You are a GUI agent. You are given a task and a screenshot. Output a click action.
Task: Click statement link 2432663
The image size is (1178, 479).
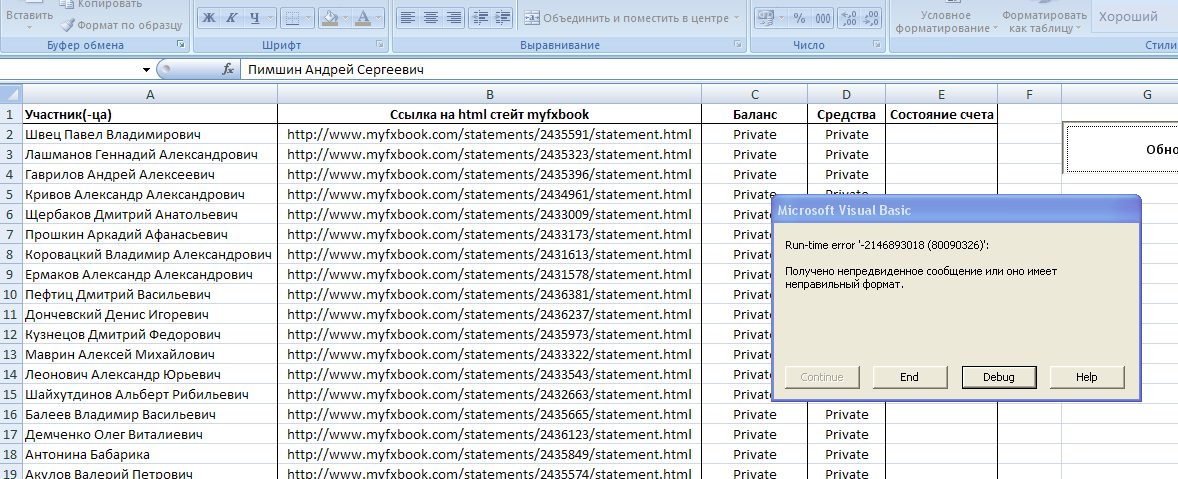[x=489, y=394]
